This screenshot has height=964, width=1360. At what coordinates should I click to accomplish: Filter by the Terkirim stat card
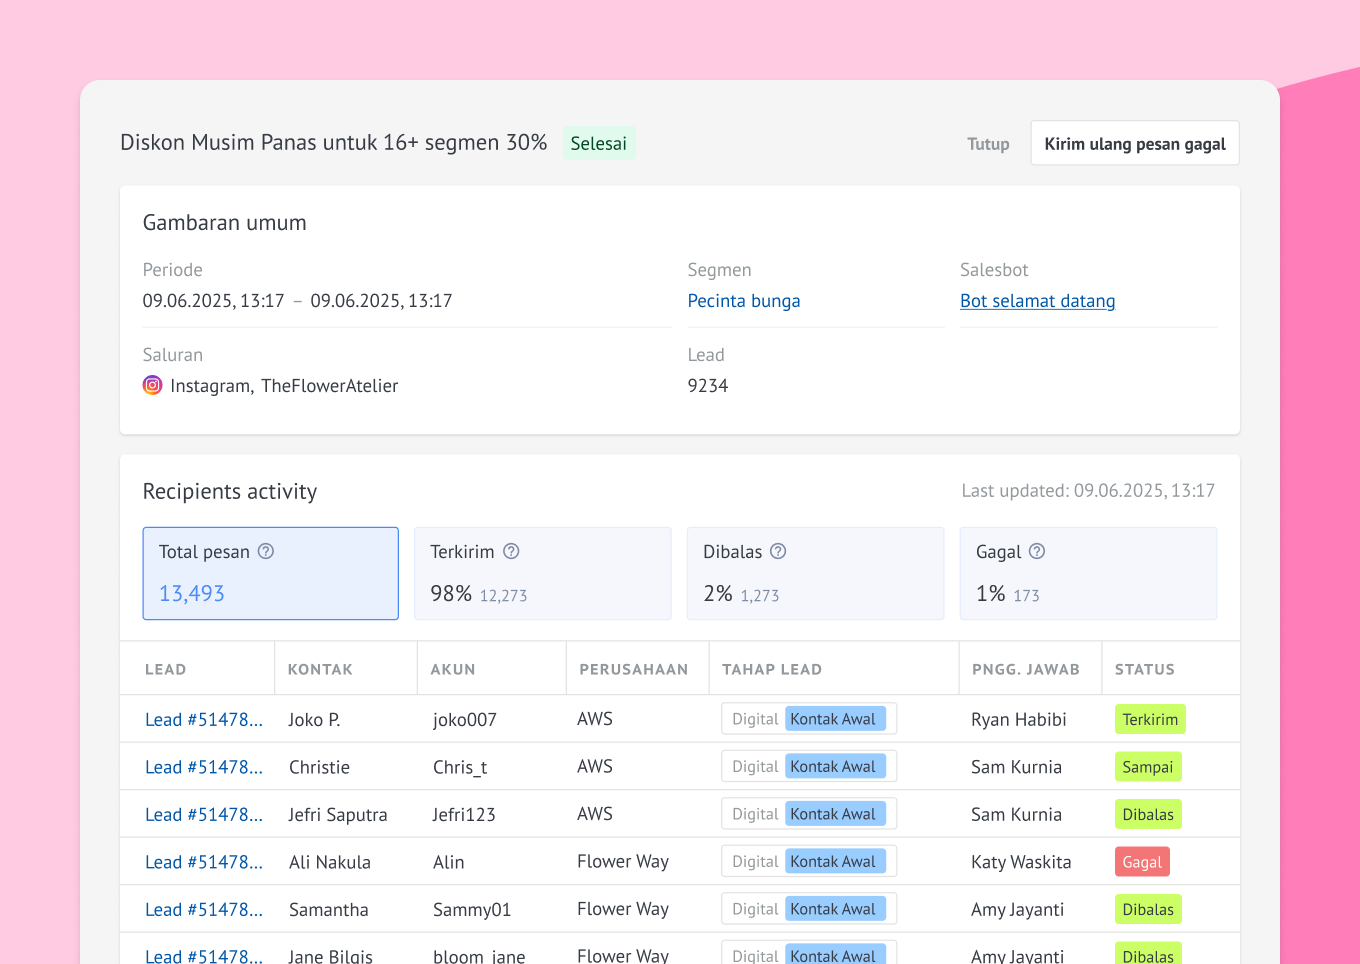coord(542,573)
